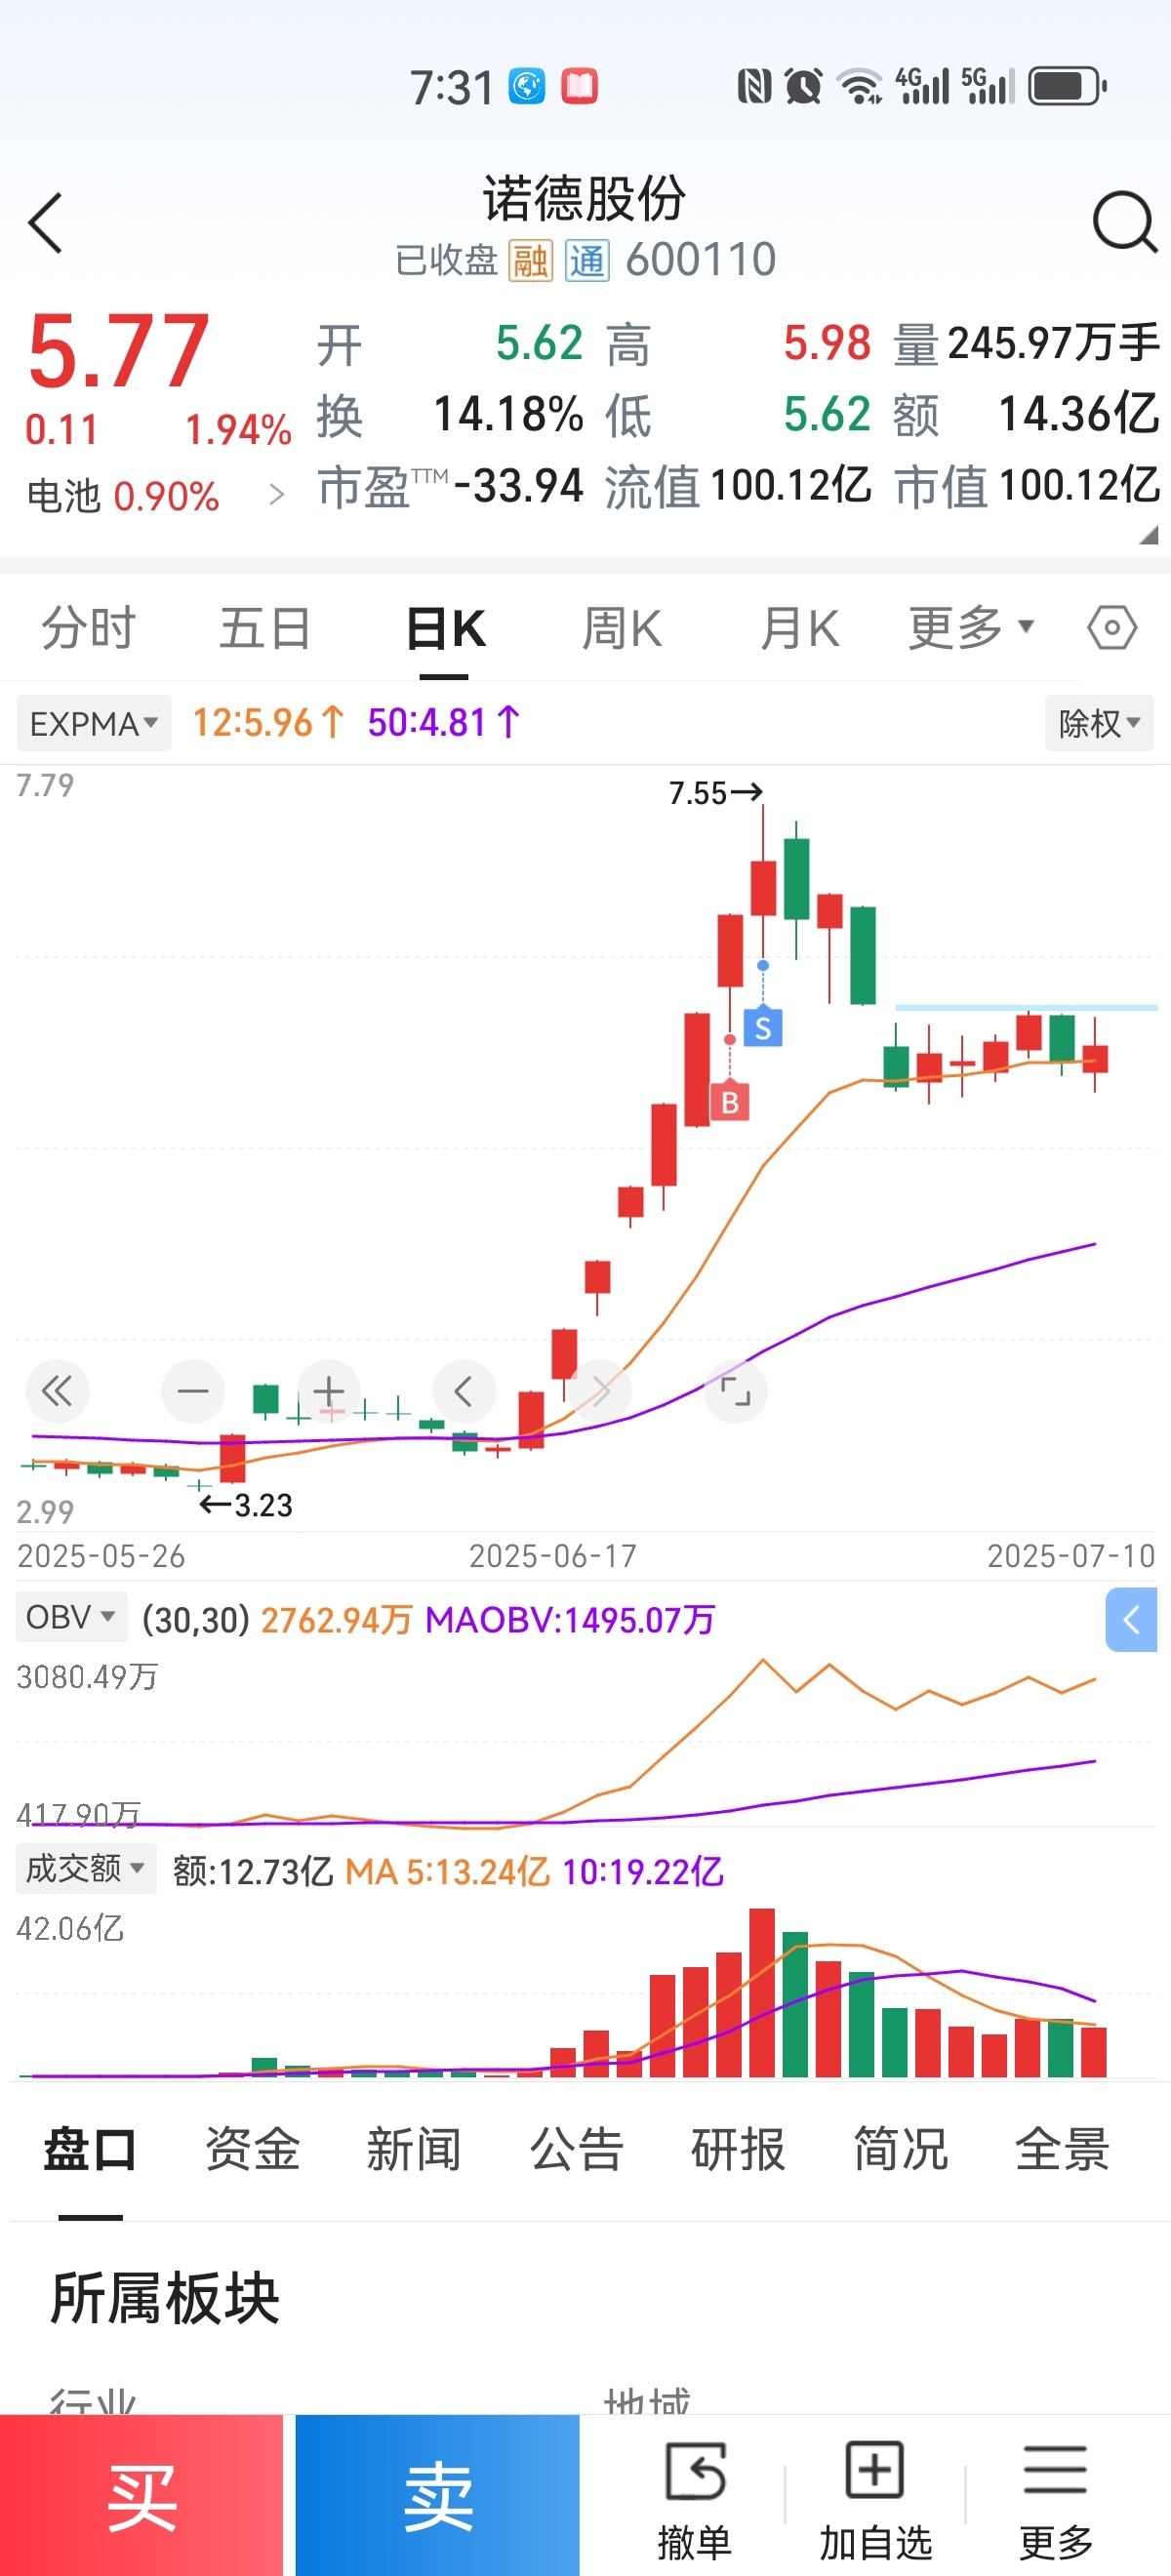This screenshot has height=2576, width=1171.
Task: Tap the NFC status bar icon
Action: pos(754,86)
